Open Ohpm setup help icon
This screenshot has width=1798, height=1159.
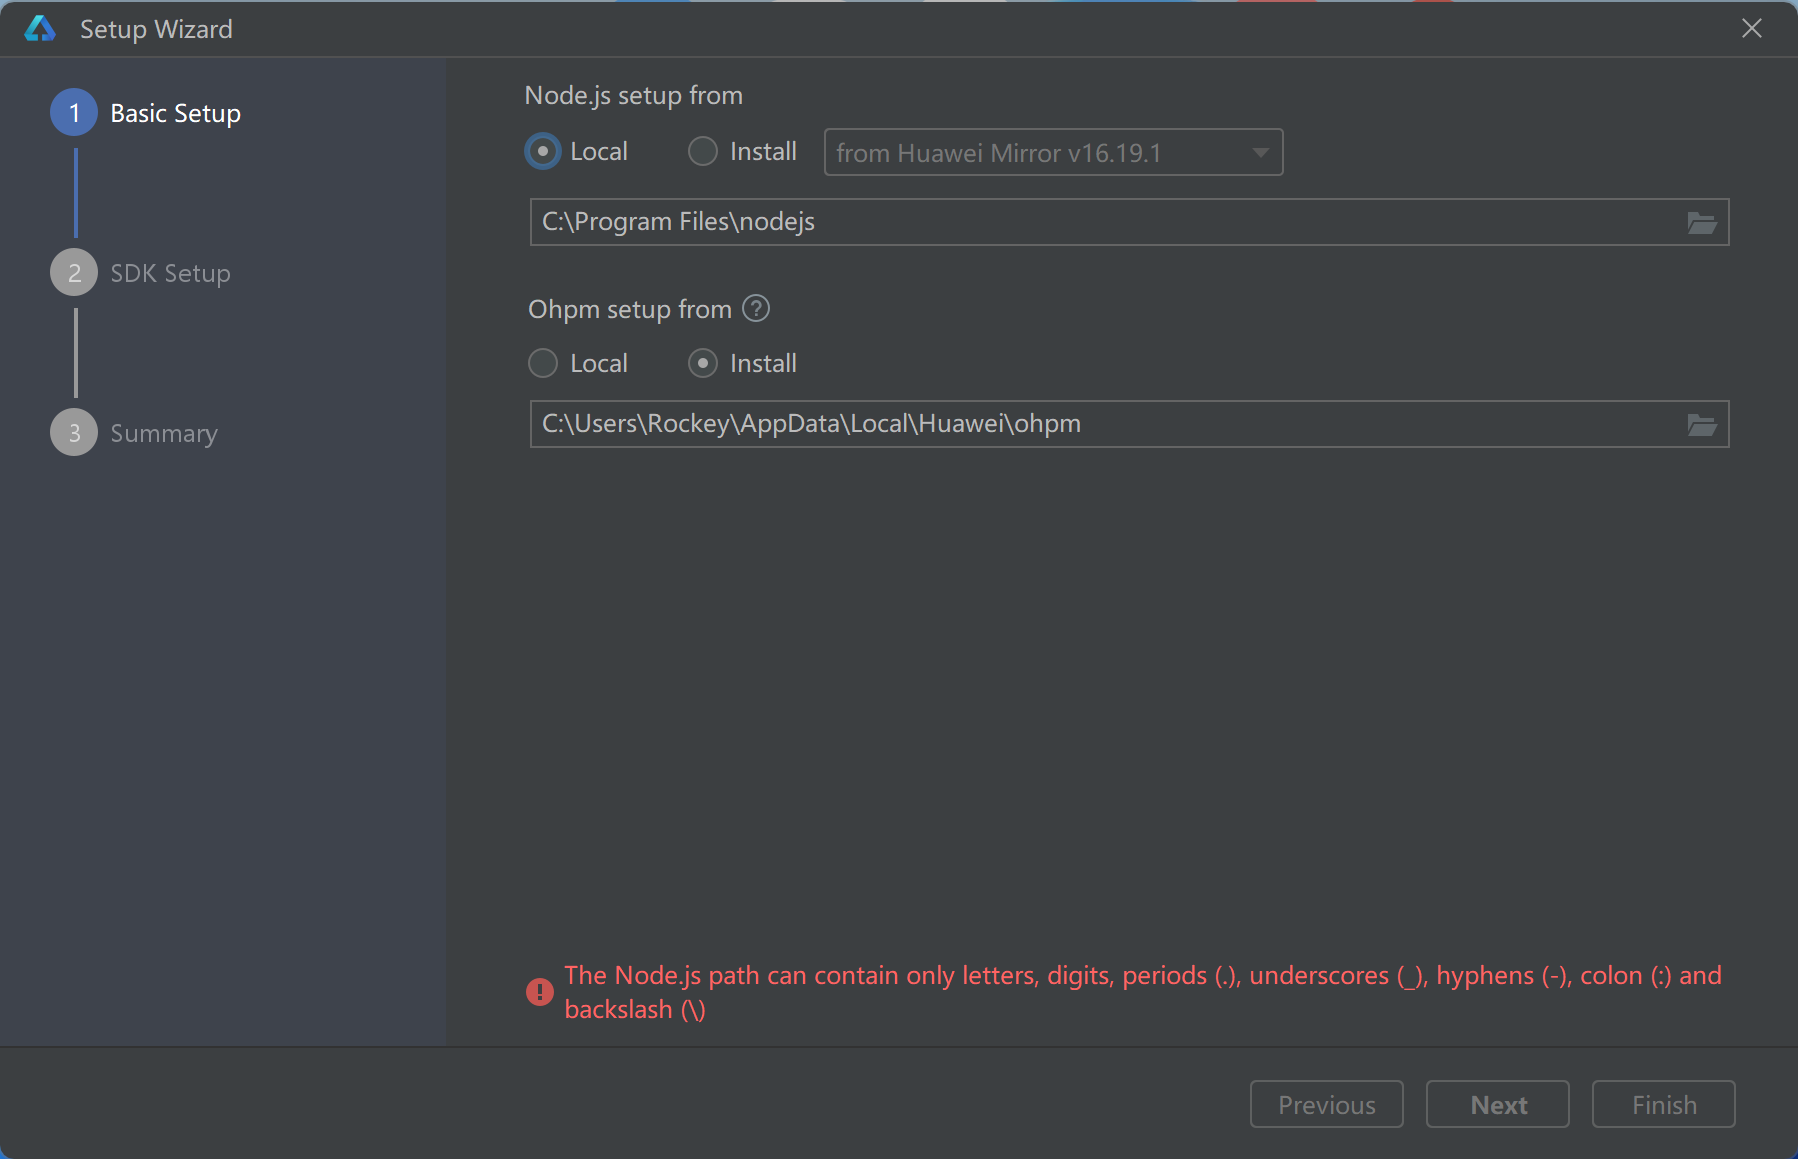click(757, 309)
